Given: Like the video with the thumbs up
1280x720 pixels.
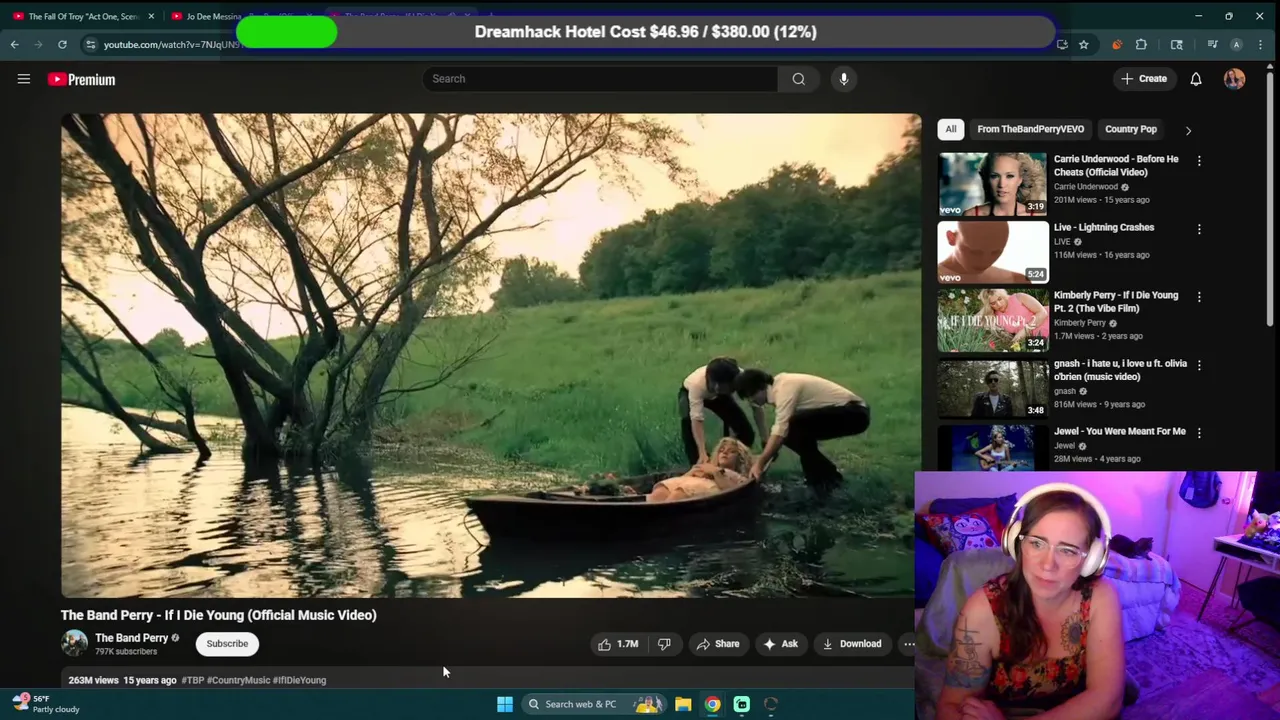Looking at the screenshot, I should click(x=618, y=644).
